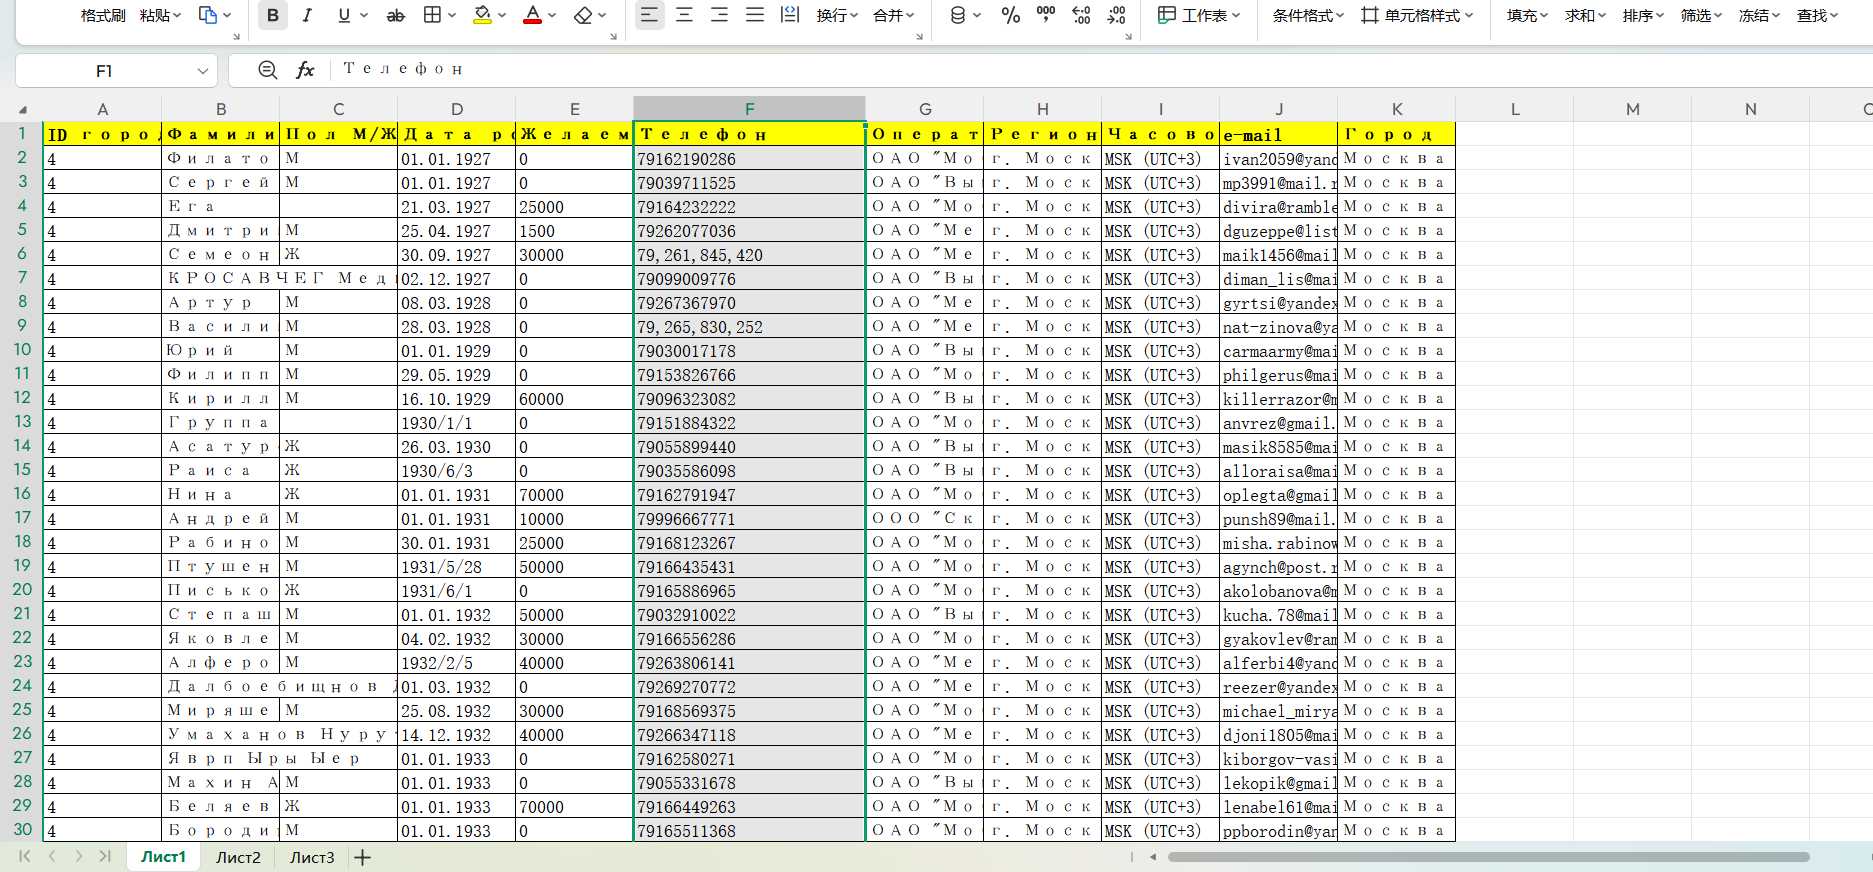Apply percent style to cells
The height and width of the screenshot is (872, 1873).
tap(1011, 15)
